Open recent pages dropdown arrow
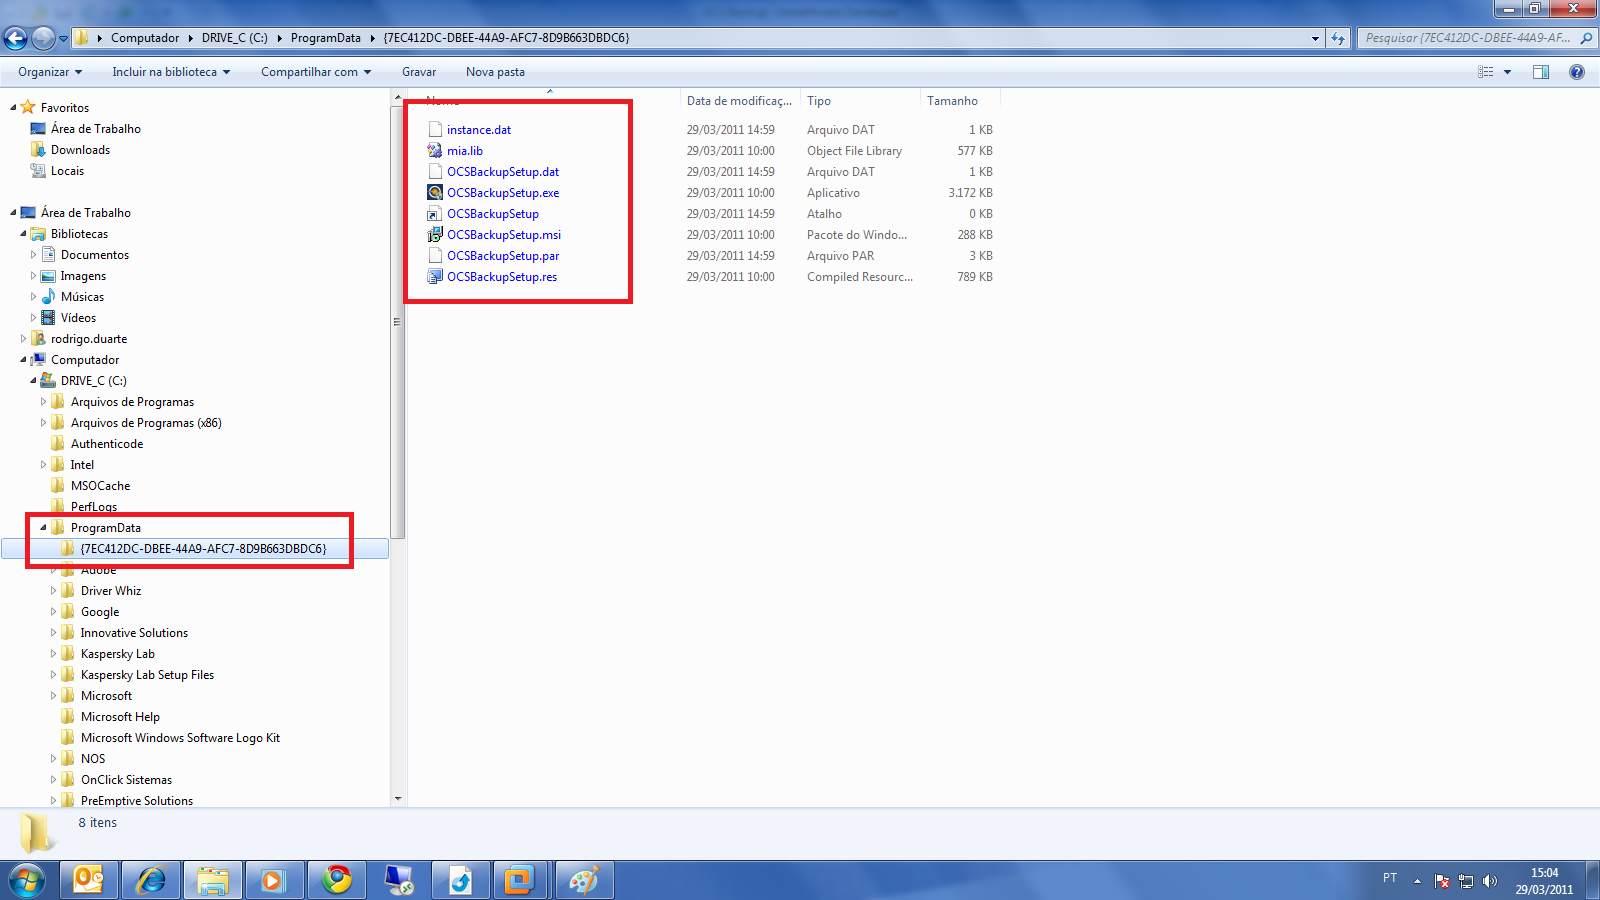Image resolution: width=1600 pixels, height=900 pixels. pyautogui.click(x=64, y=39)
